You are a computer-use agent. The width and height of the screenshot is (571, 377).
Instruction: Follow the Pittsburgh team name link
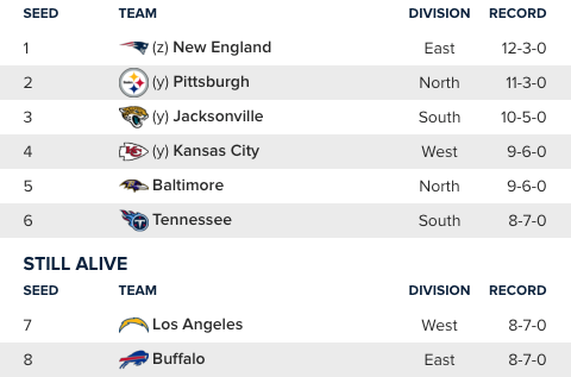click(x=211, y=82)
